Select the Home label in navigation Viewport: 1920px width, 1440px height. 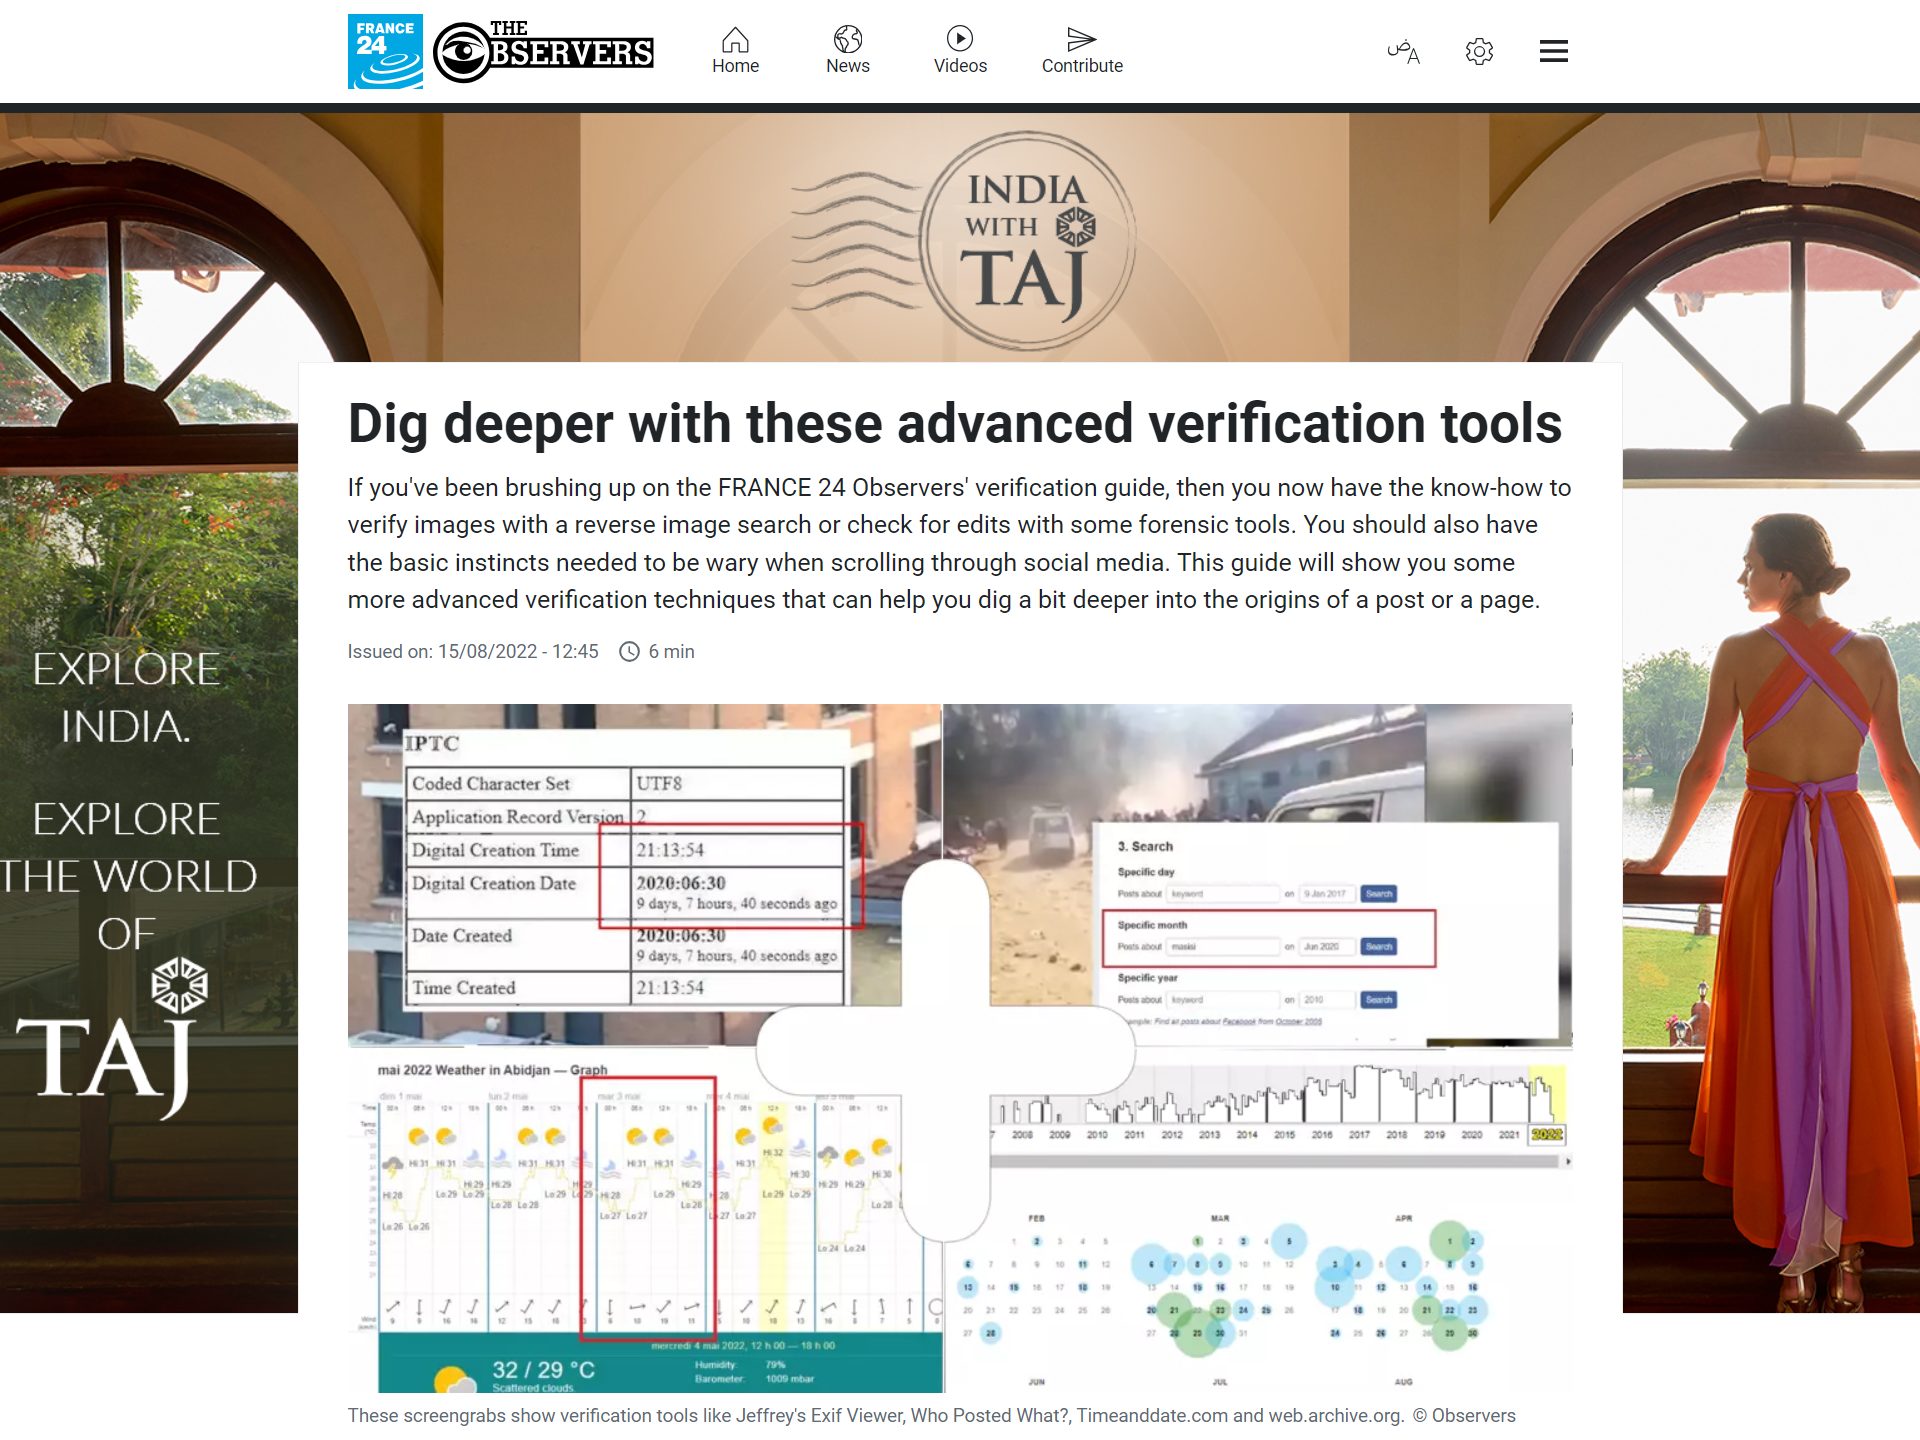coord(735,66)
